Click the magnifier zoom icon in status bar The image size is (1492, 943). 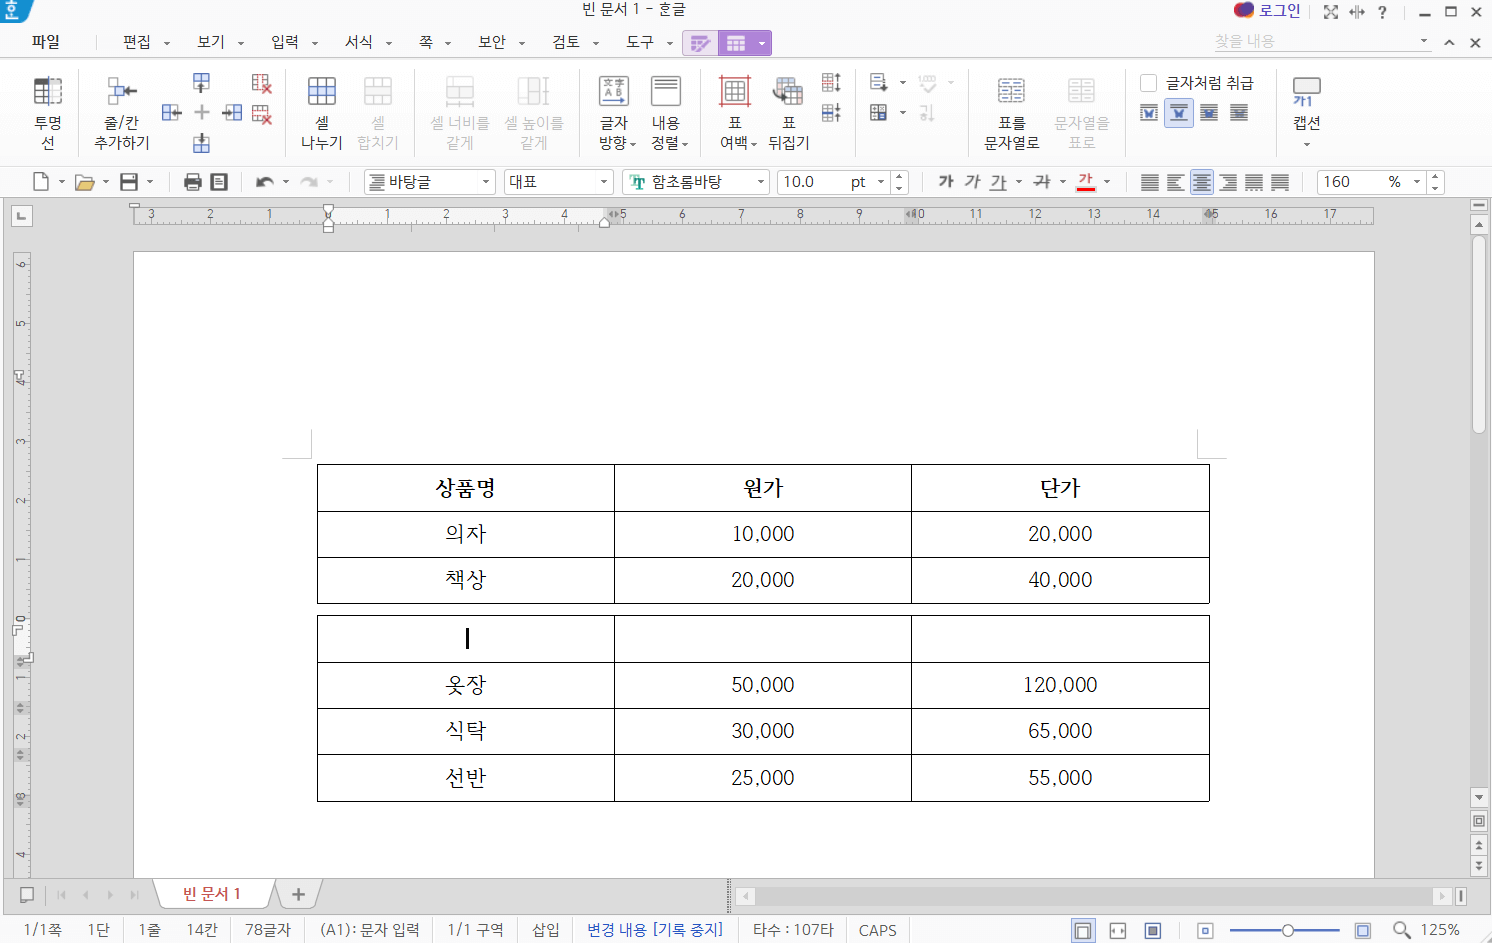(x=1402, y=930)
